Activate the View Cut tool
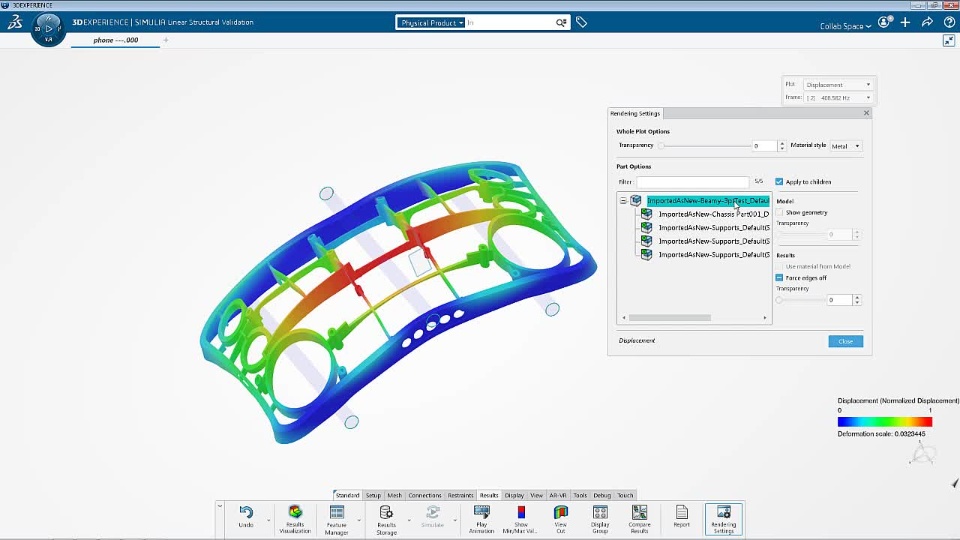 pos(561,512)
